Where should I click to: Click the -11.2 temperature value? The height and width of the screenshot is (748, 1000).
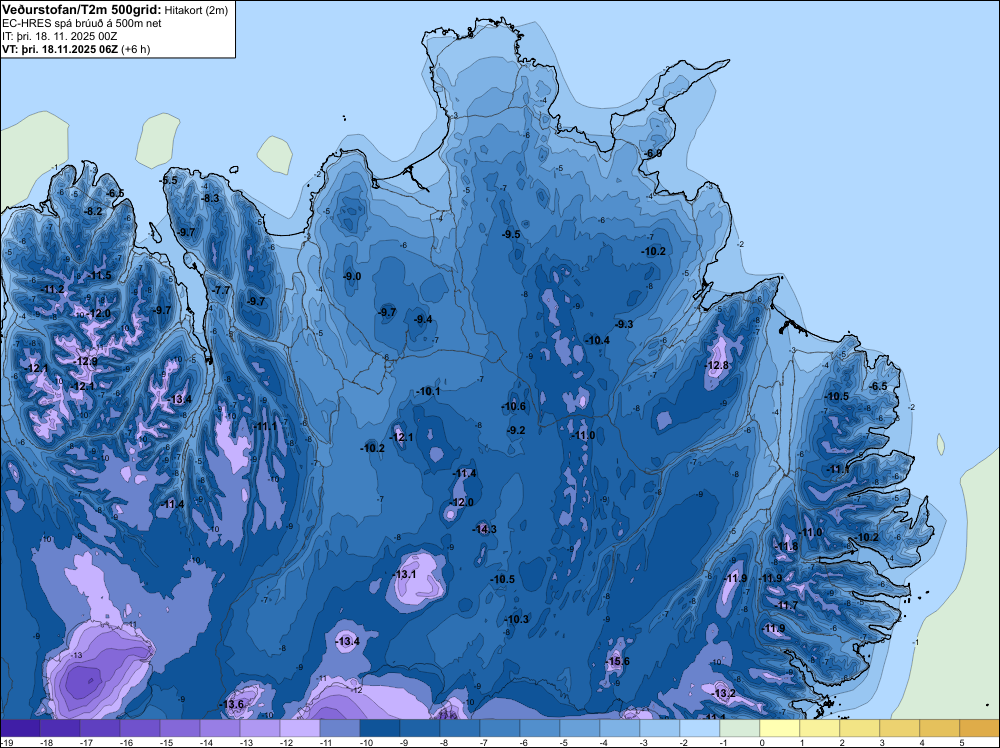(x=52, y=290)
